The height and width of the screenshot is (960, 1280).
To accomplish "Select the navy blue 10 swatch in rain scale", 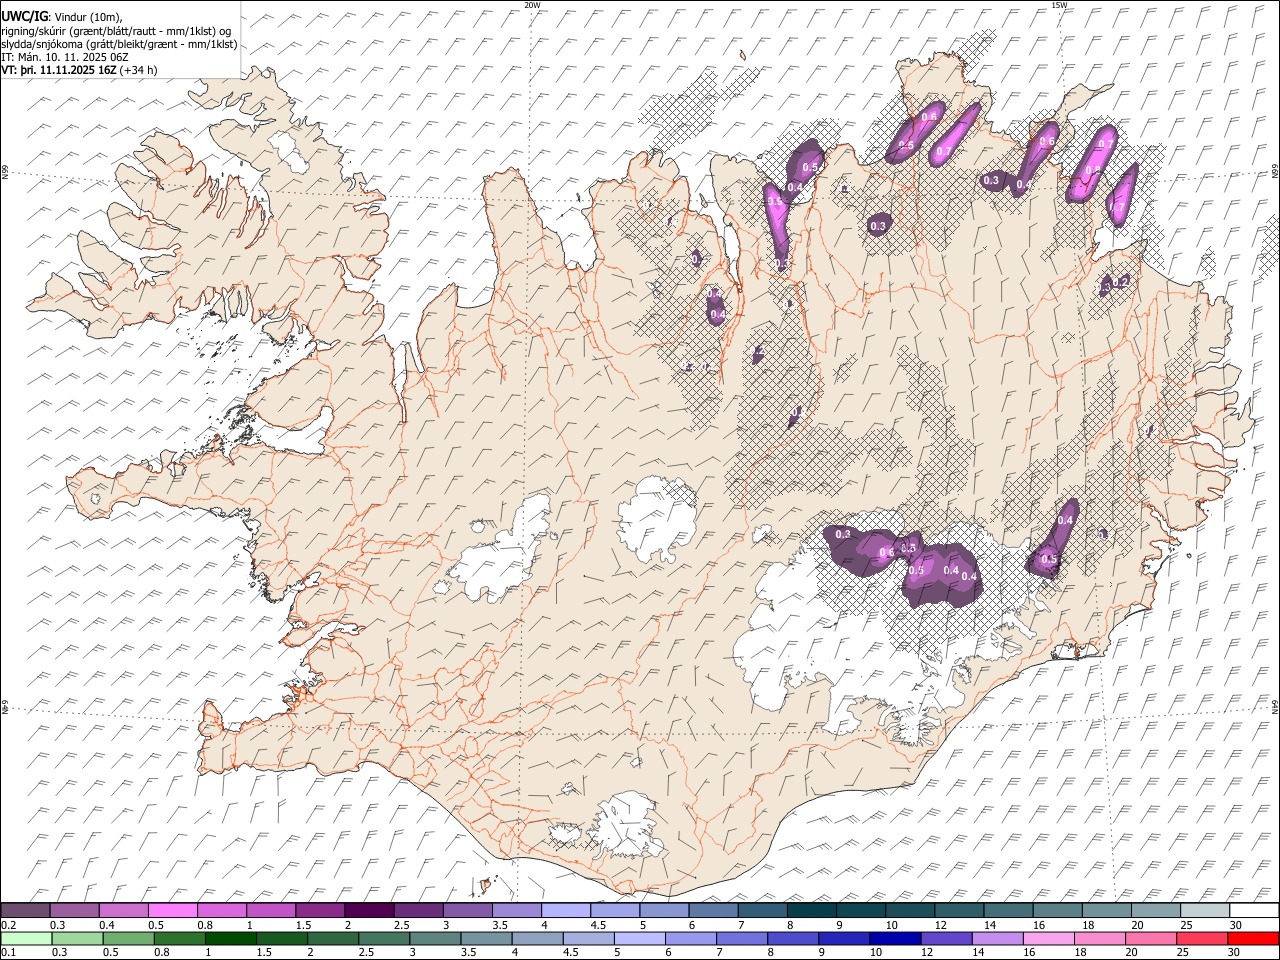I will 895,938.
